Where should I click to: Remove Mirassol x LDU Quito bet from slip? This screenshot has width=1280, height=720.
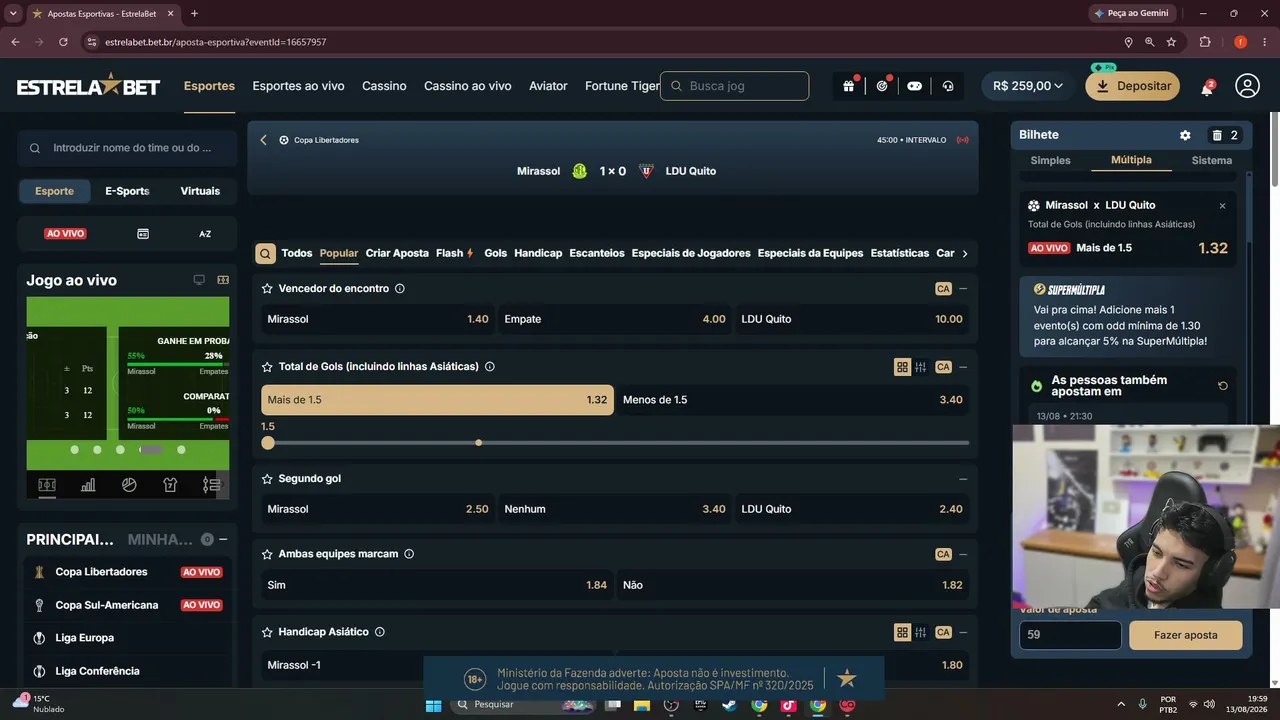[1222, 206]
